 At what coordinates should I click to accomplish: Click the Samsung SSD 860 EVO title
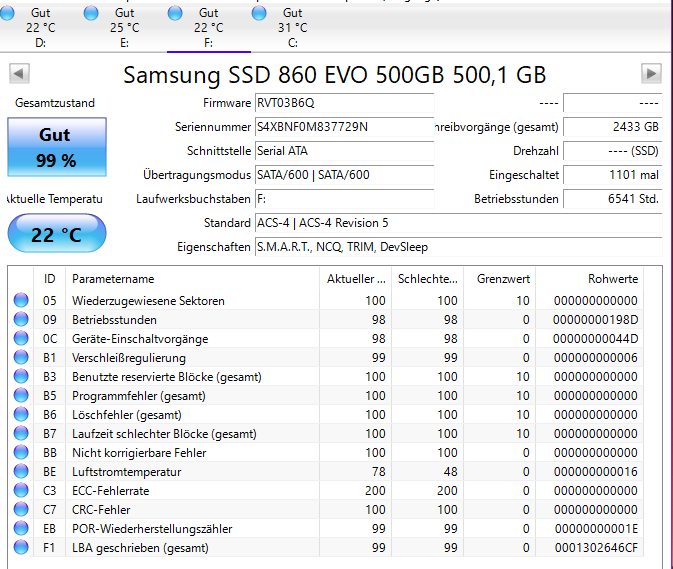(335, 75)
